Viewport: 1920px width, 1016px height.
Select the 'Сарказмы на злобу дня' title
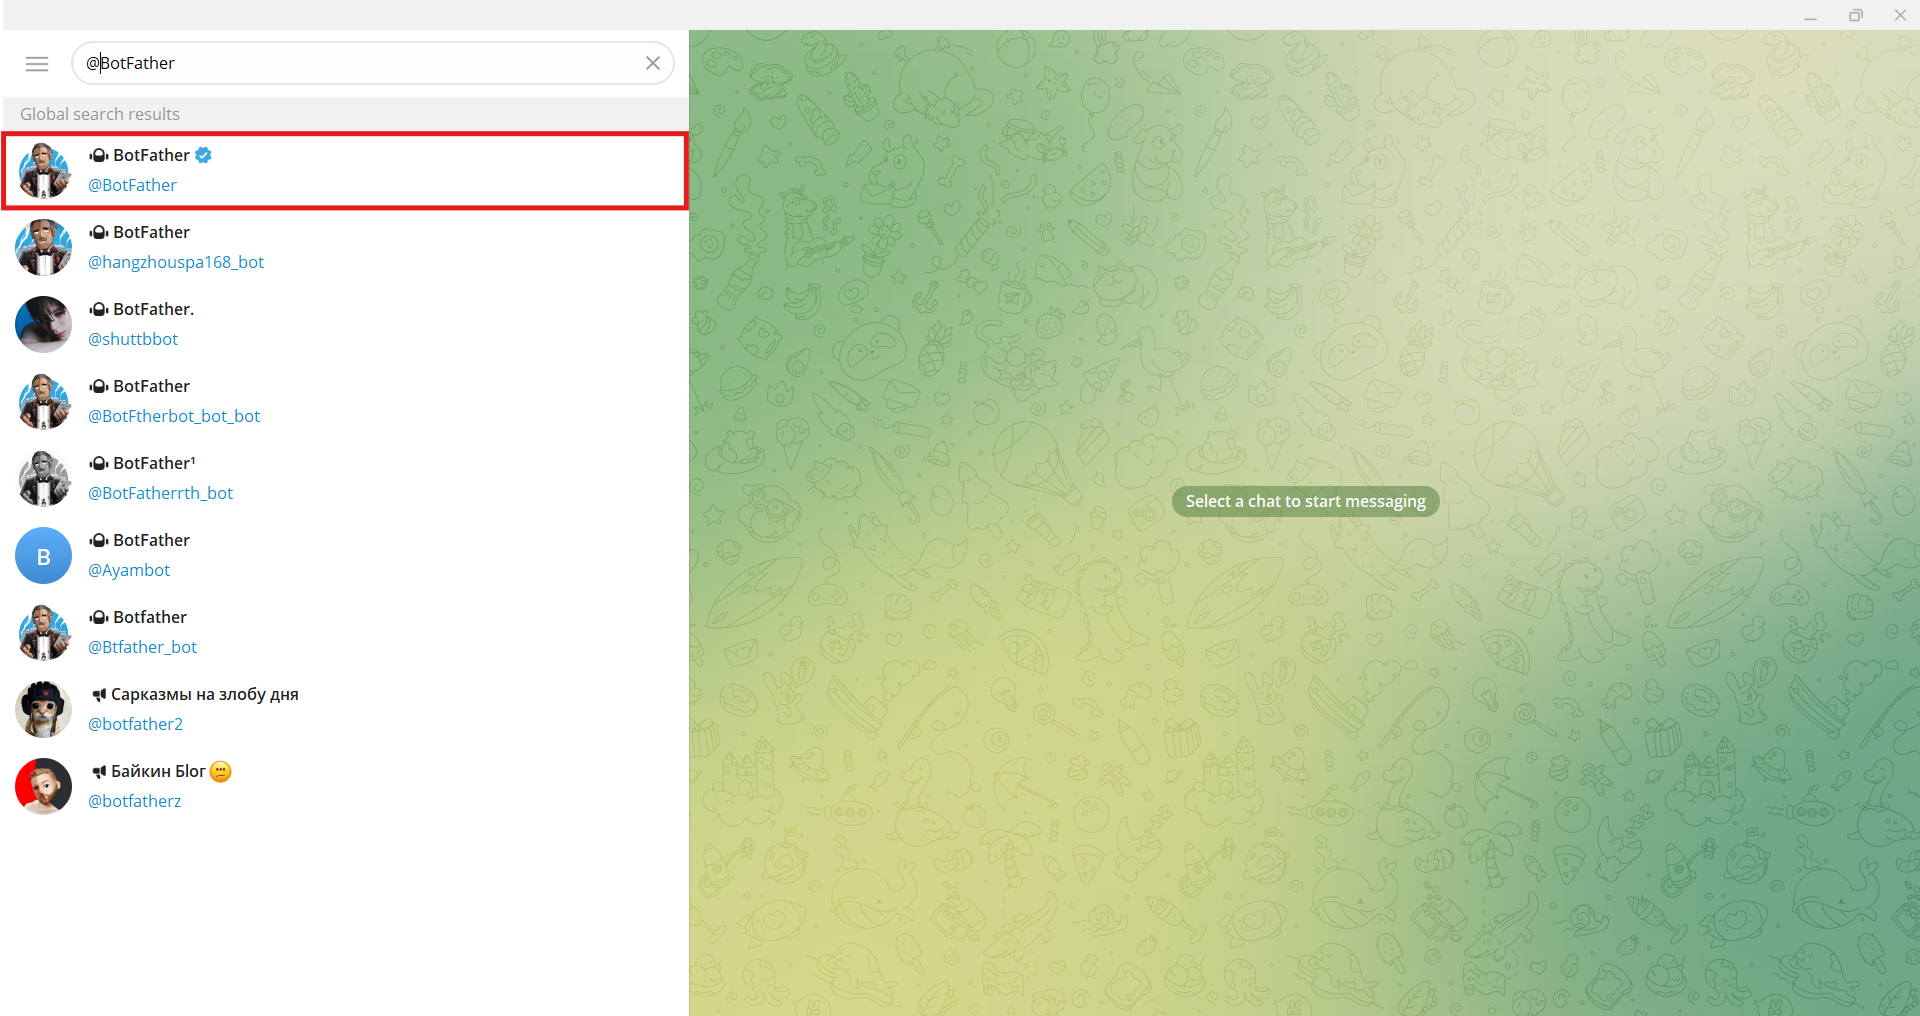(x=205, y=694)
